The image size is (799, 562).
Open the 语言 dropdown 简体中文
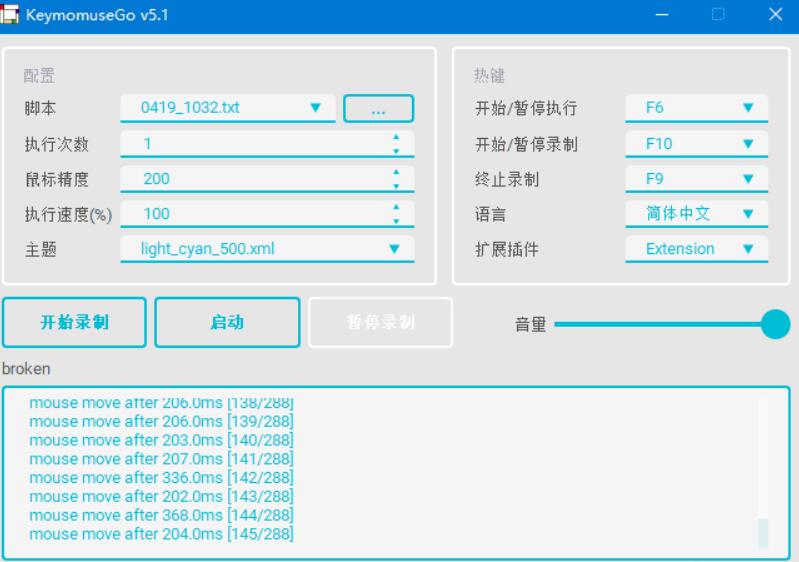697,214
